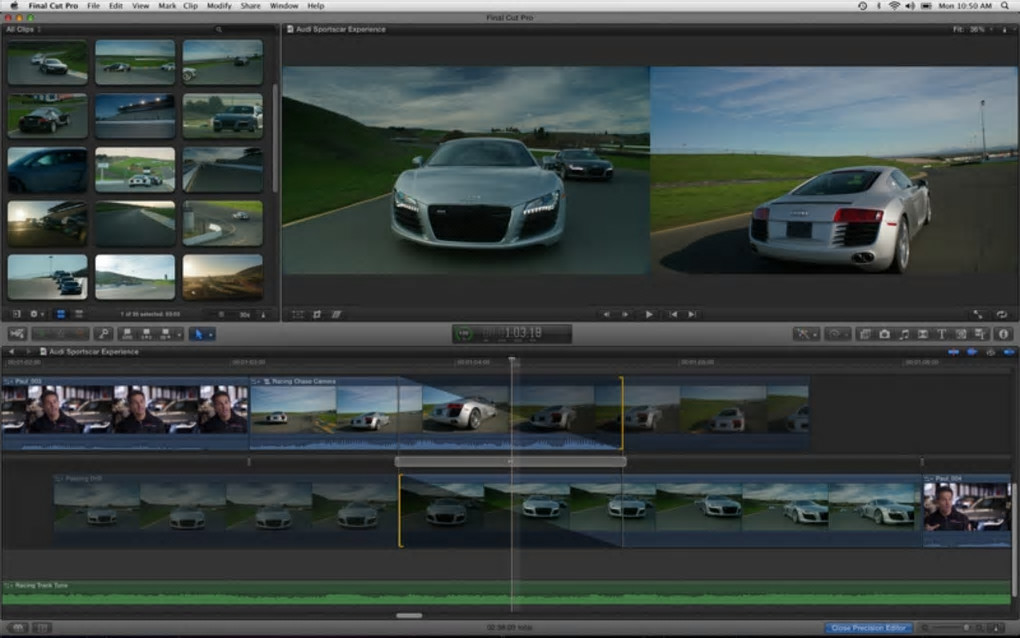Toggle viewer loop playback
The width and height of the screenshot is (1020, 638).
tap(1002, 314)
